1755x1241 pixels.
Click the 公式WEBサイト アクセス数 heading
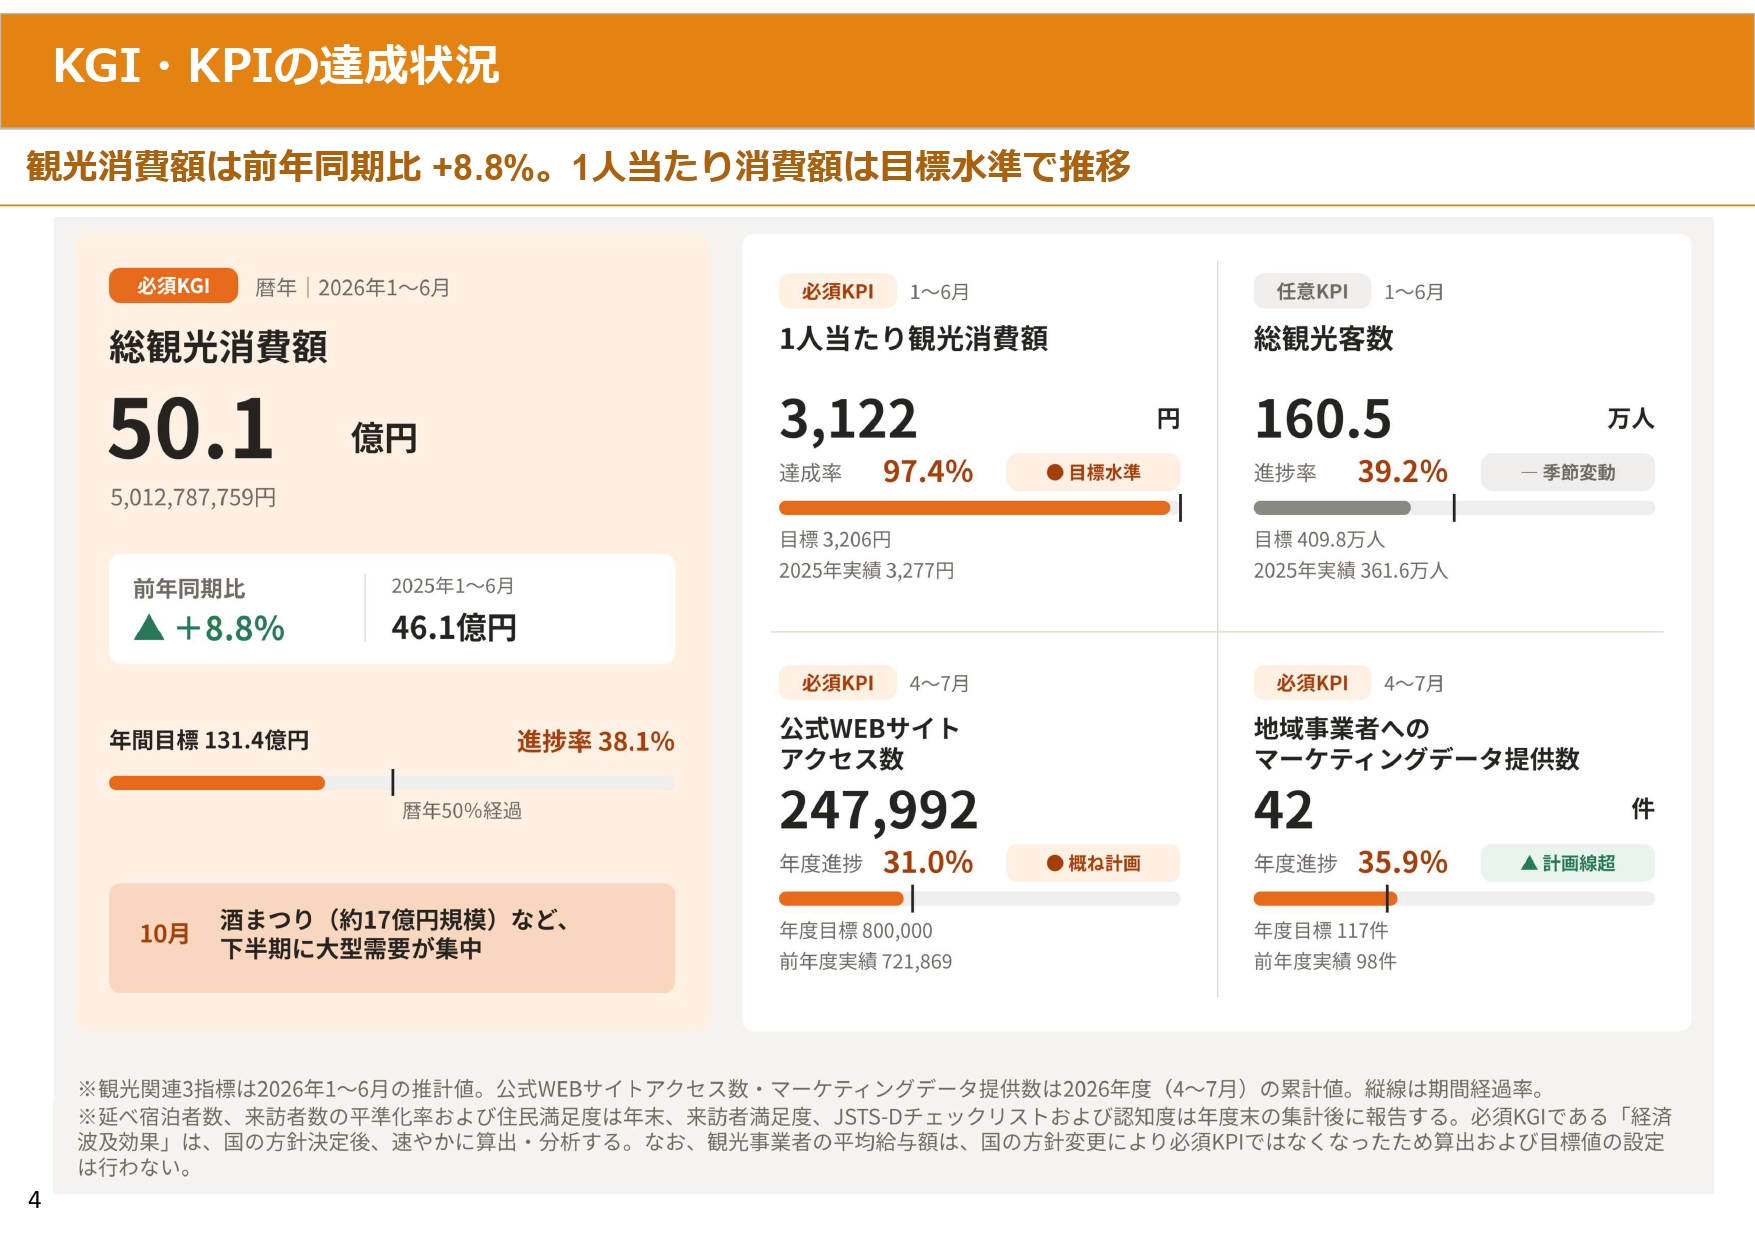pyautogui.click(x=870, y=743)
